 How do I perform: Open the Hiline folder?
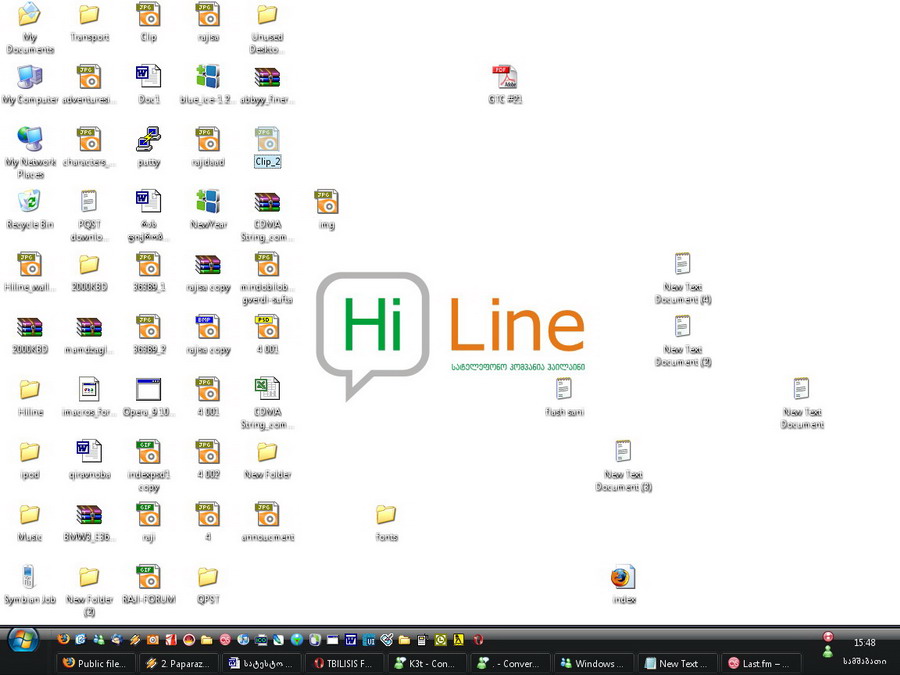coord(30,390)
